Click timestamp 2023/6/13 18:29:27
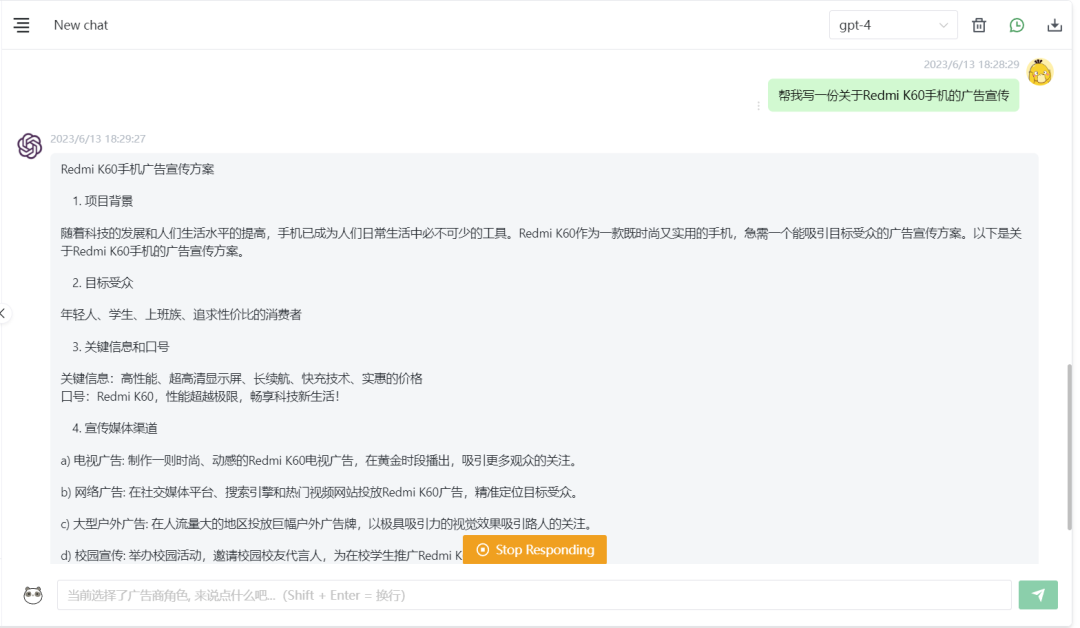The height and width of the screenshot is (628, 1080). point(98,138)
